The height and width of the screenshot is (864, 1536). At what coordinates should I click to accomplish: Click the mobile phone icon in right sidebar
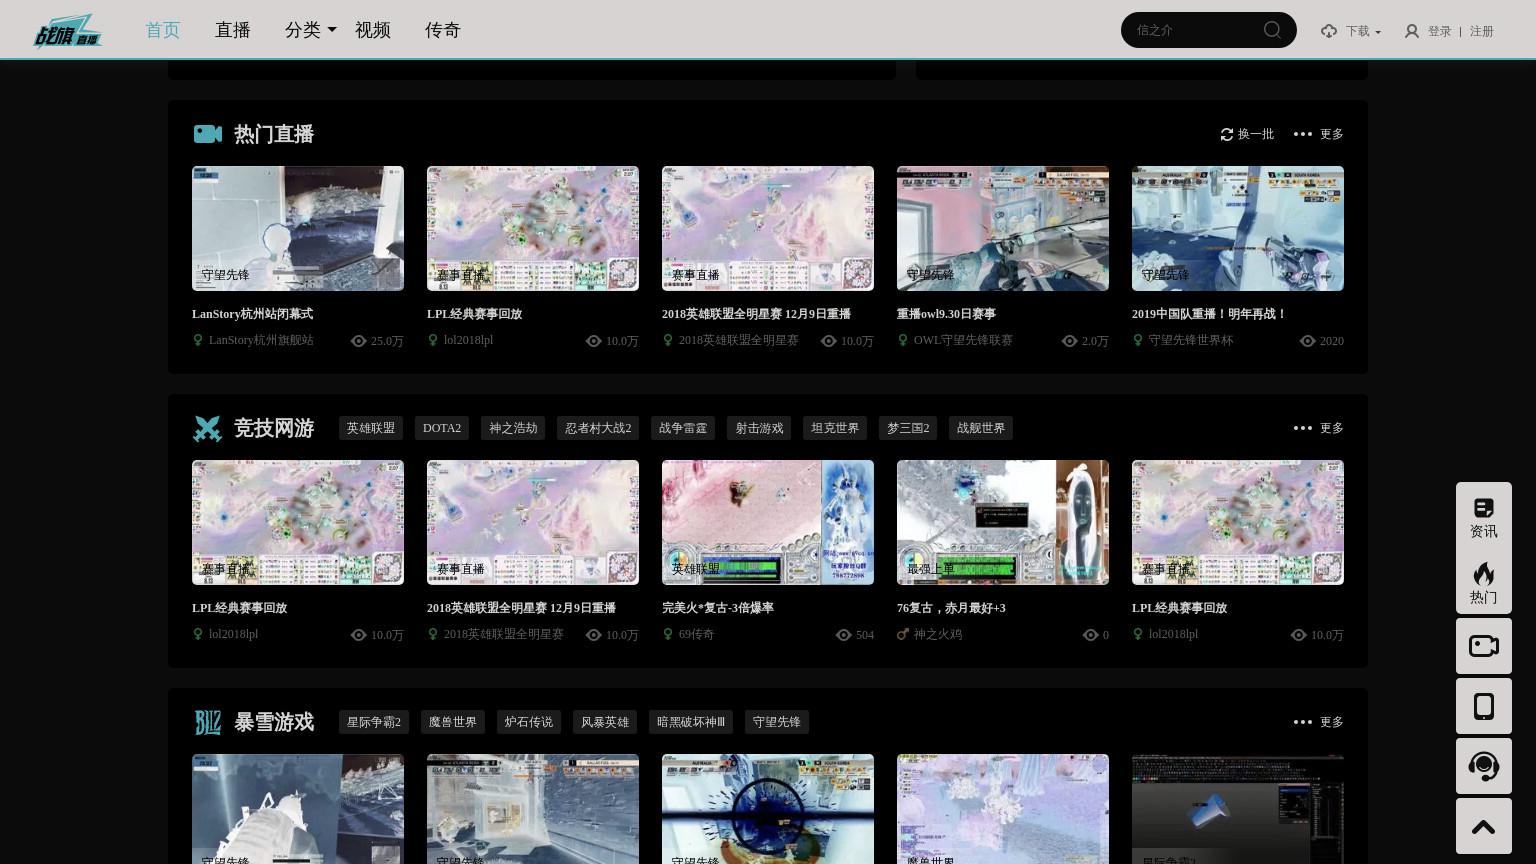pyautogui.click(x=1484, y=706)
